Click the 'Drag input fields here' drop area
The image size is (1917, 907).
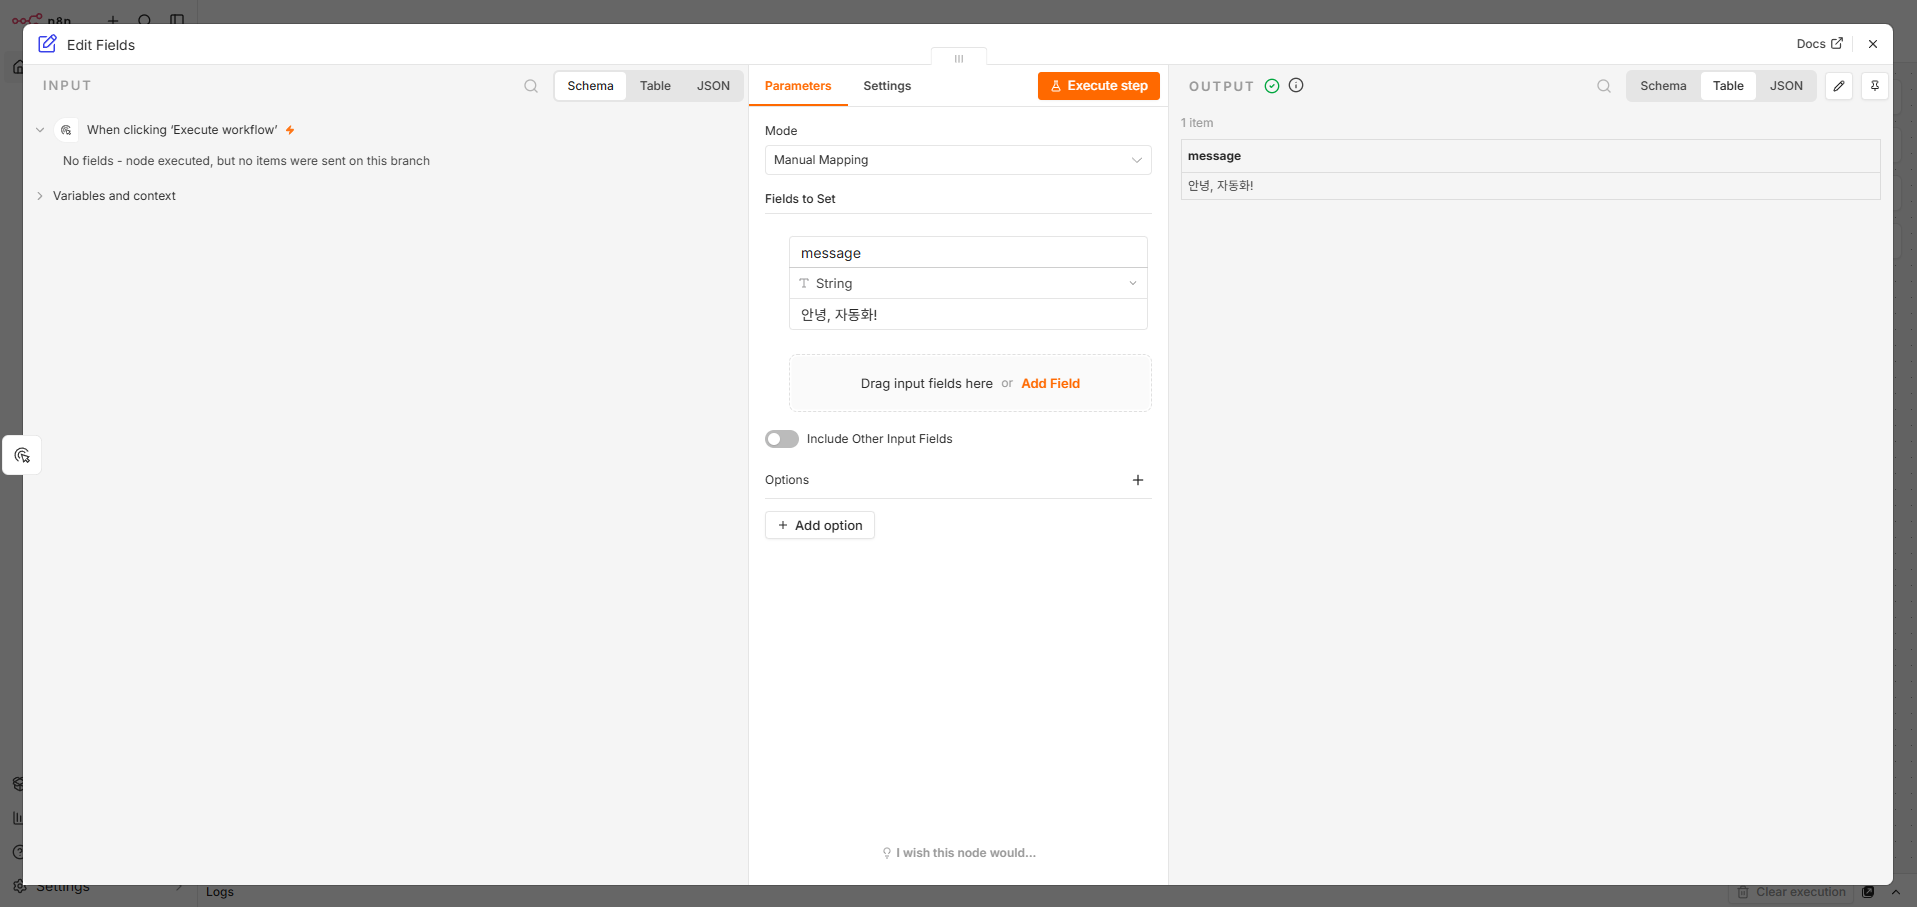pyautogui.click(x=970, y=383)
